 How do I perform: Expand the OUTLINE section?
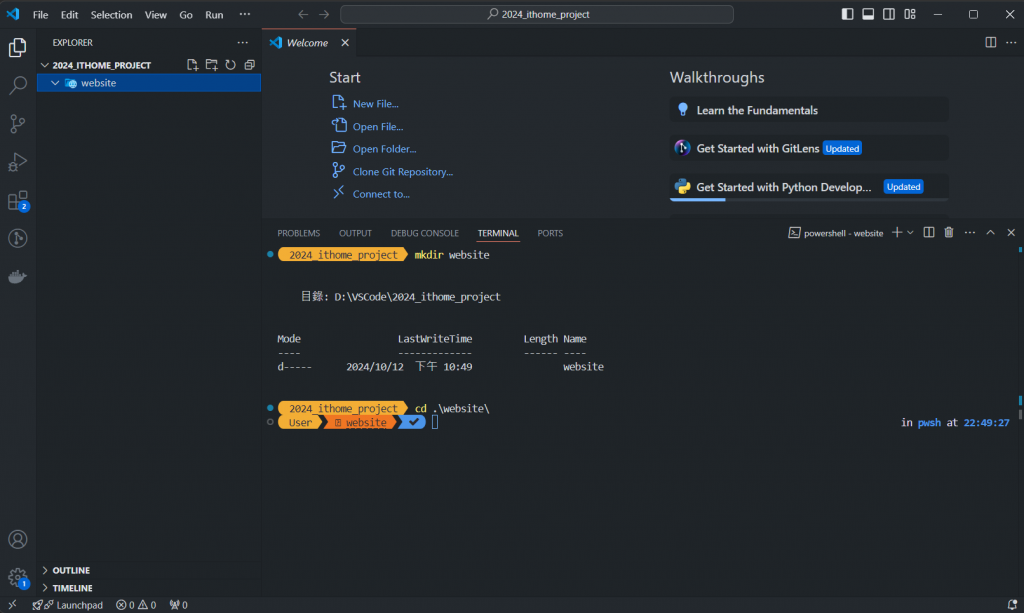45,571
